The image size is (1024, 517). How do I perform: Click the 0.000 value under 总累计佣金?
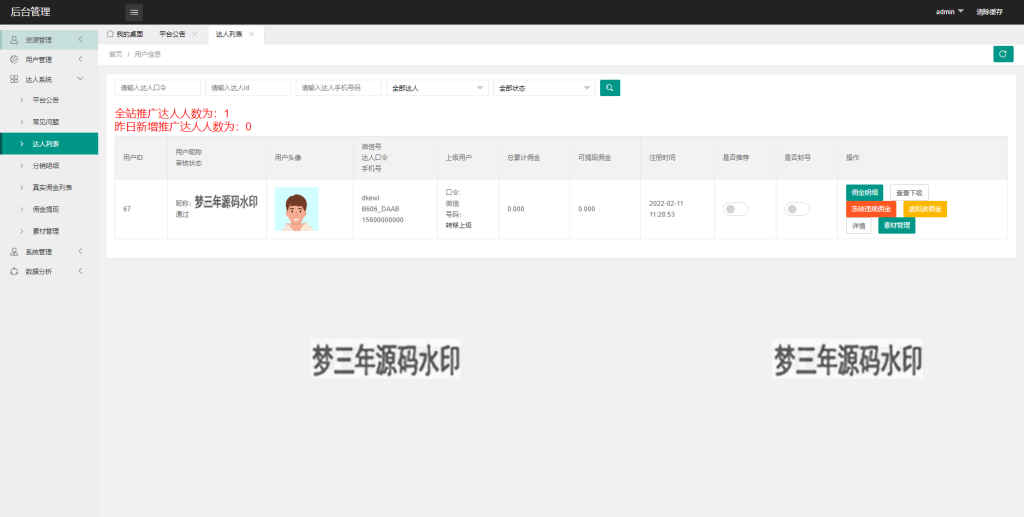(x=516, y=209)
